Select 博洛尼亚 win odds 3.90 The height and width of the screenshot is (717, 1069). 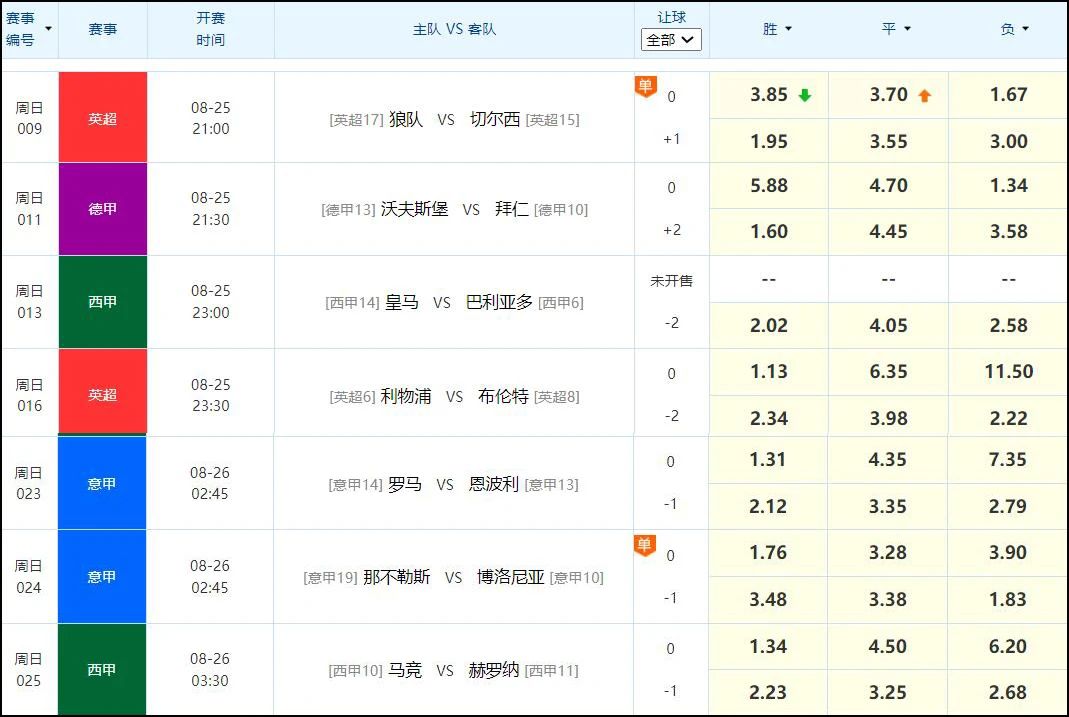point(1008,553)
